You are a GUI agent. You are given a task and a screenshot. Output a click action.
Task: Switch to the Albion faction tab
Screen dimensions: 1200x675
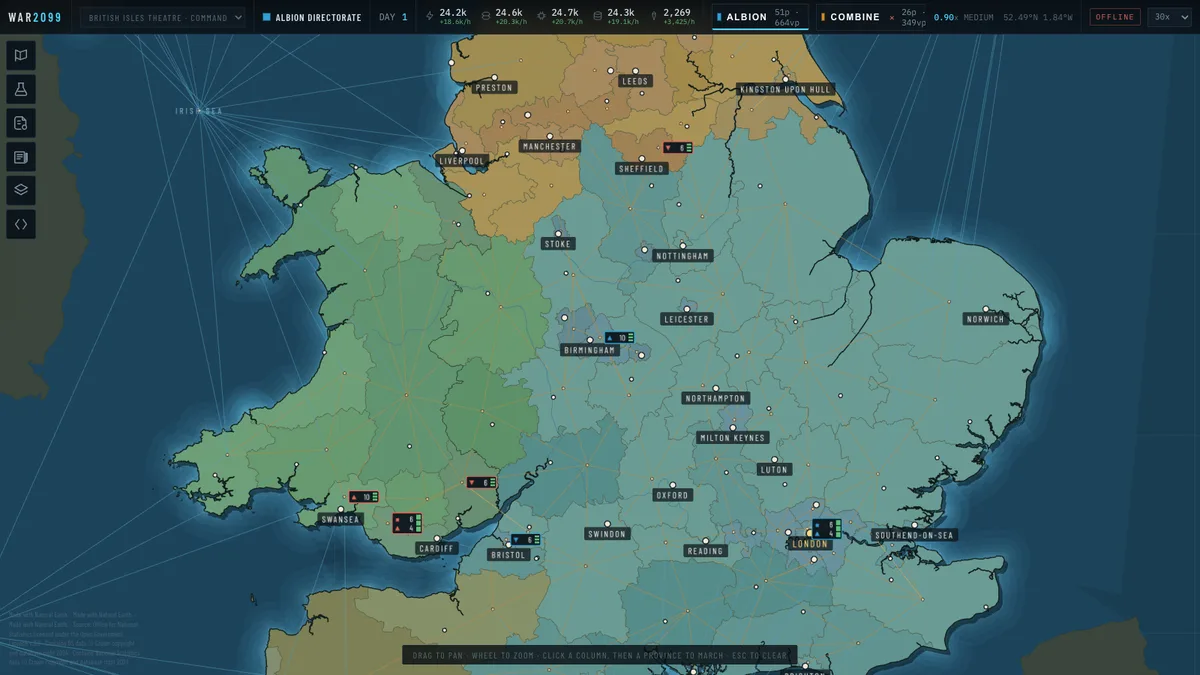[761, 17]
